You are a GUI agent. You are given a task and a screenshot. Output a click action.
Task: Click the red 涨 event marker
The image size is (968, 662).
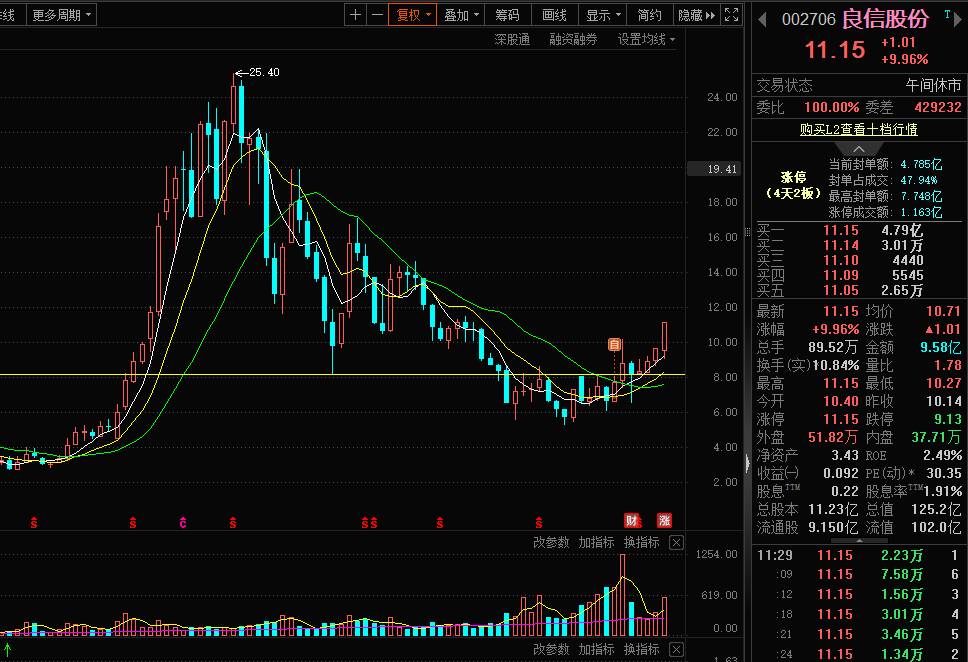pos(664,521)
